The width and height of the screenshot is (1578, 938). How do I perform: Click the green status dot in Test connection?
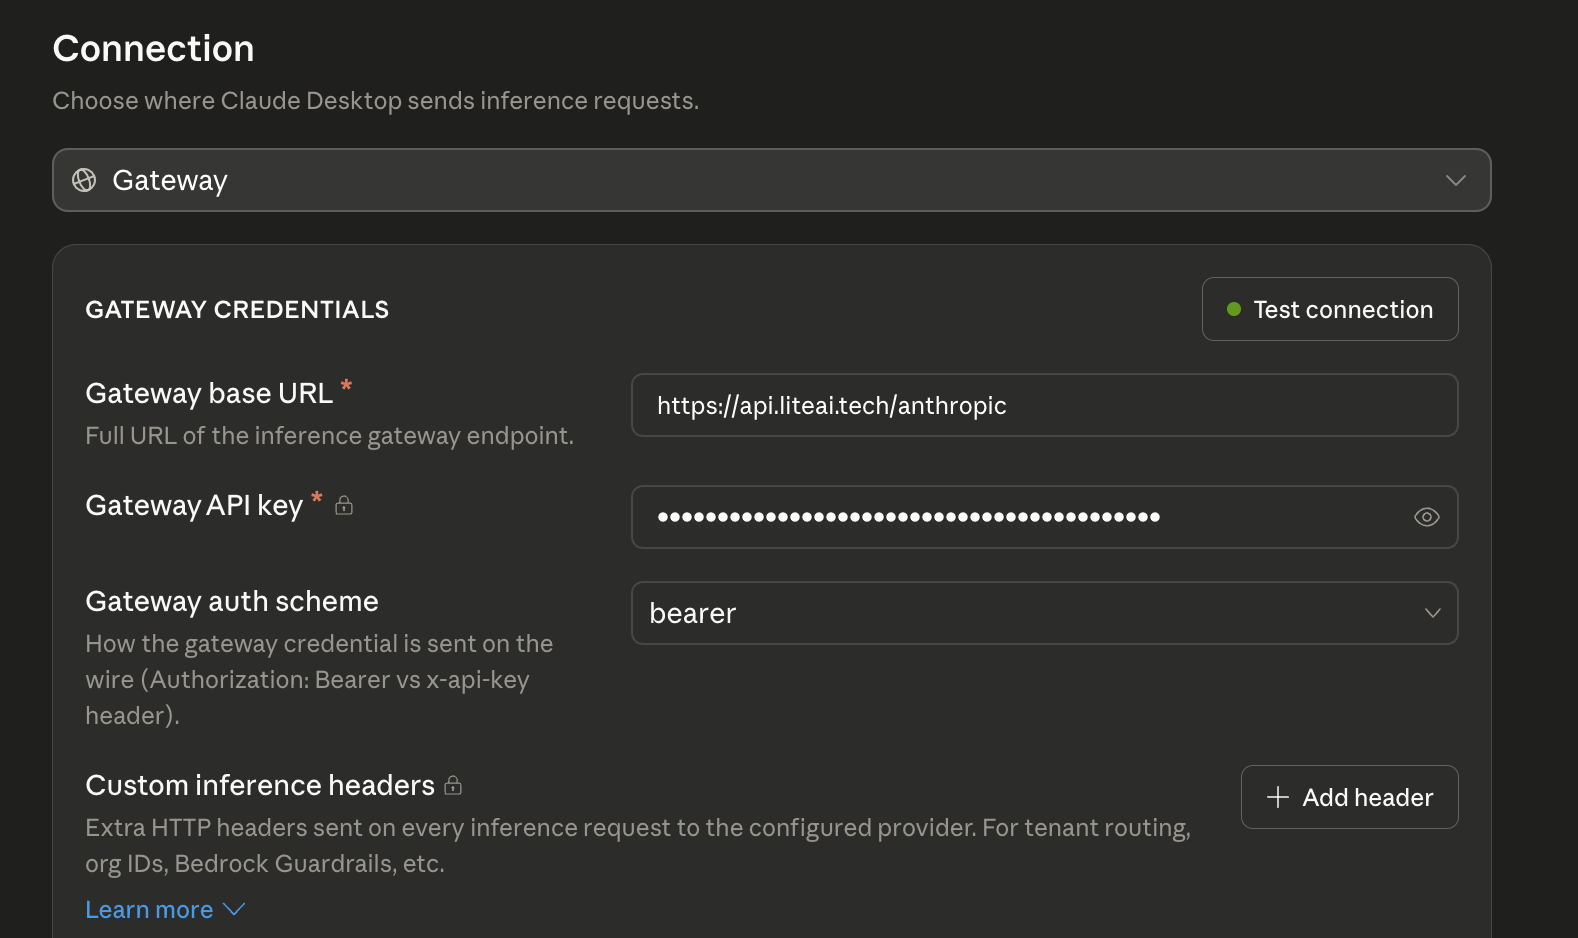(x=1234, y=309)
